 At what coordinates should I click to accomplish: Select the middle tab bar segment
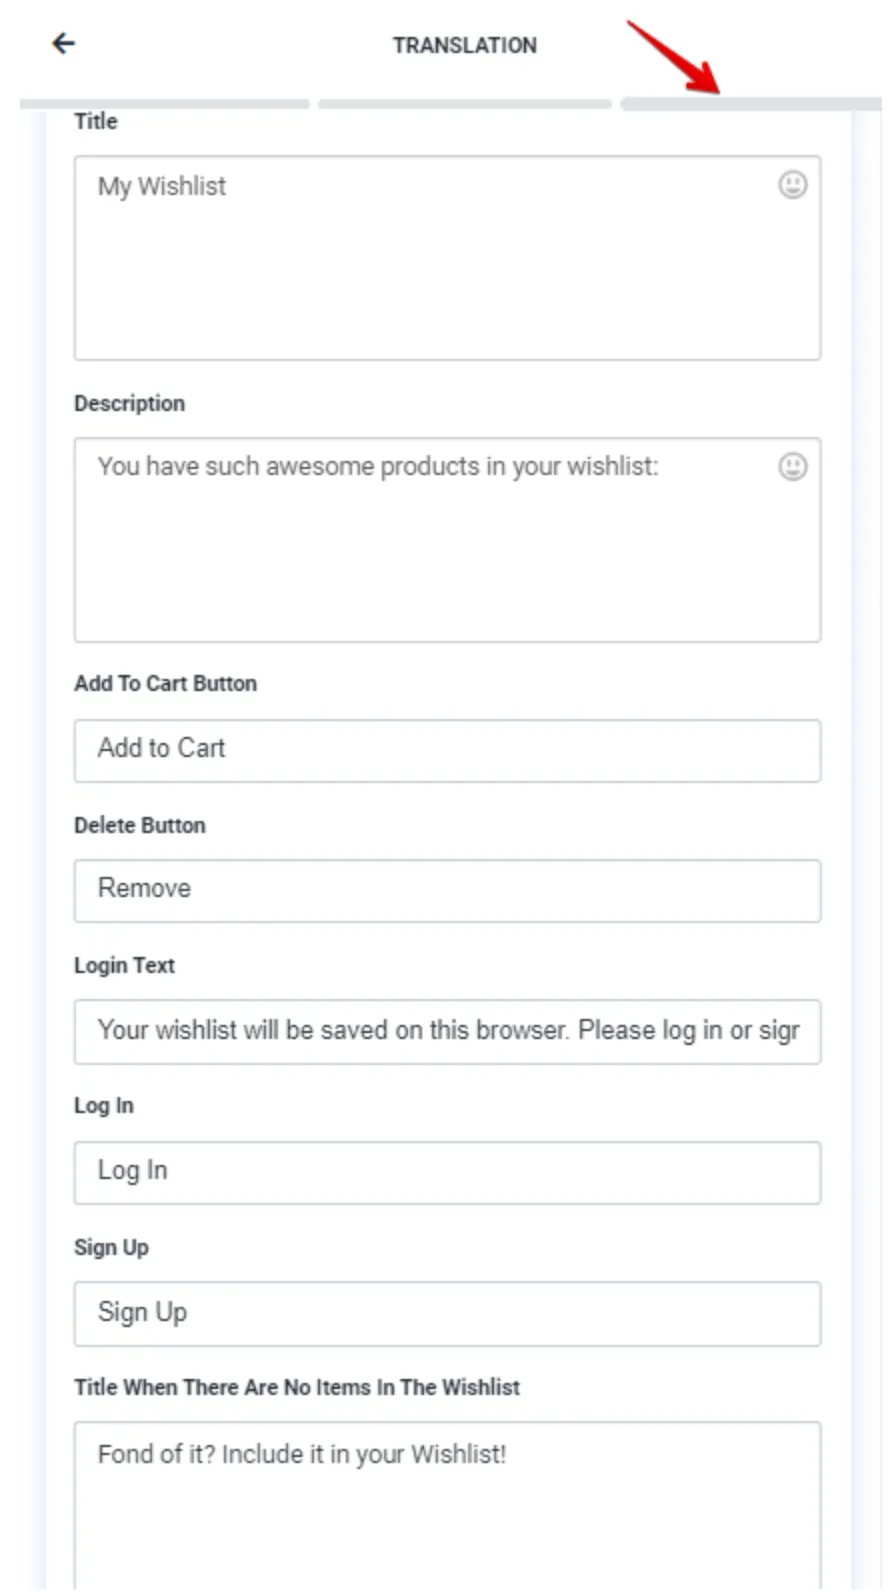click(465, 104)
